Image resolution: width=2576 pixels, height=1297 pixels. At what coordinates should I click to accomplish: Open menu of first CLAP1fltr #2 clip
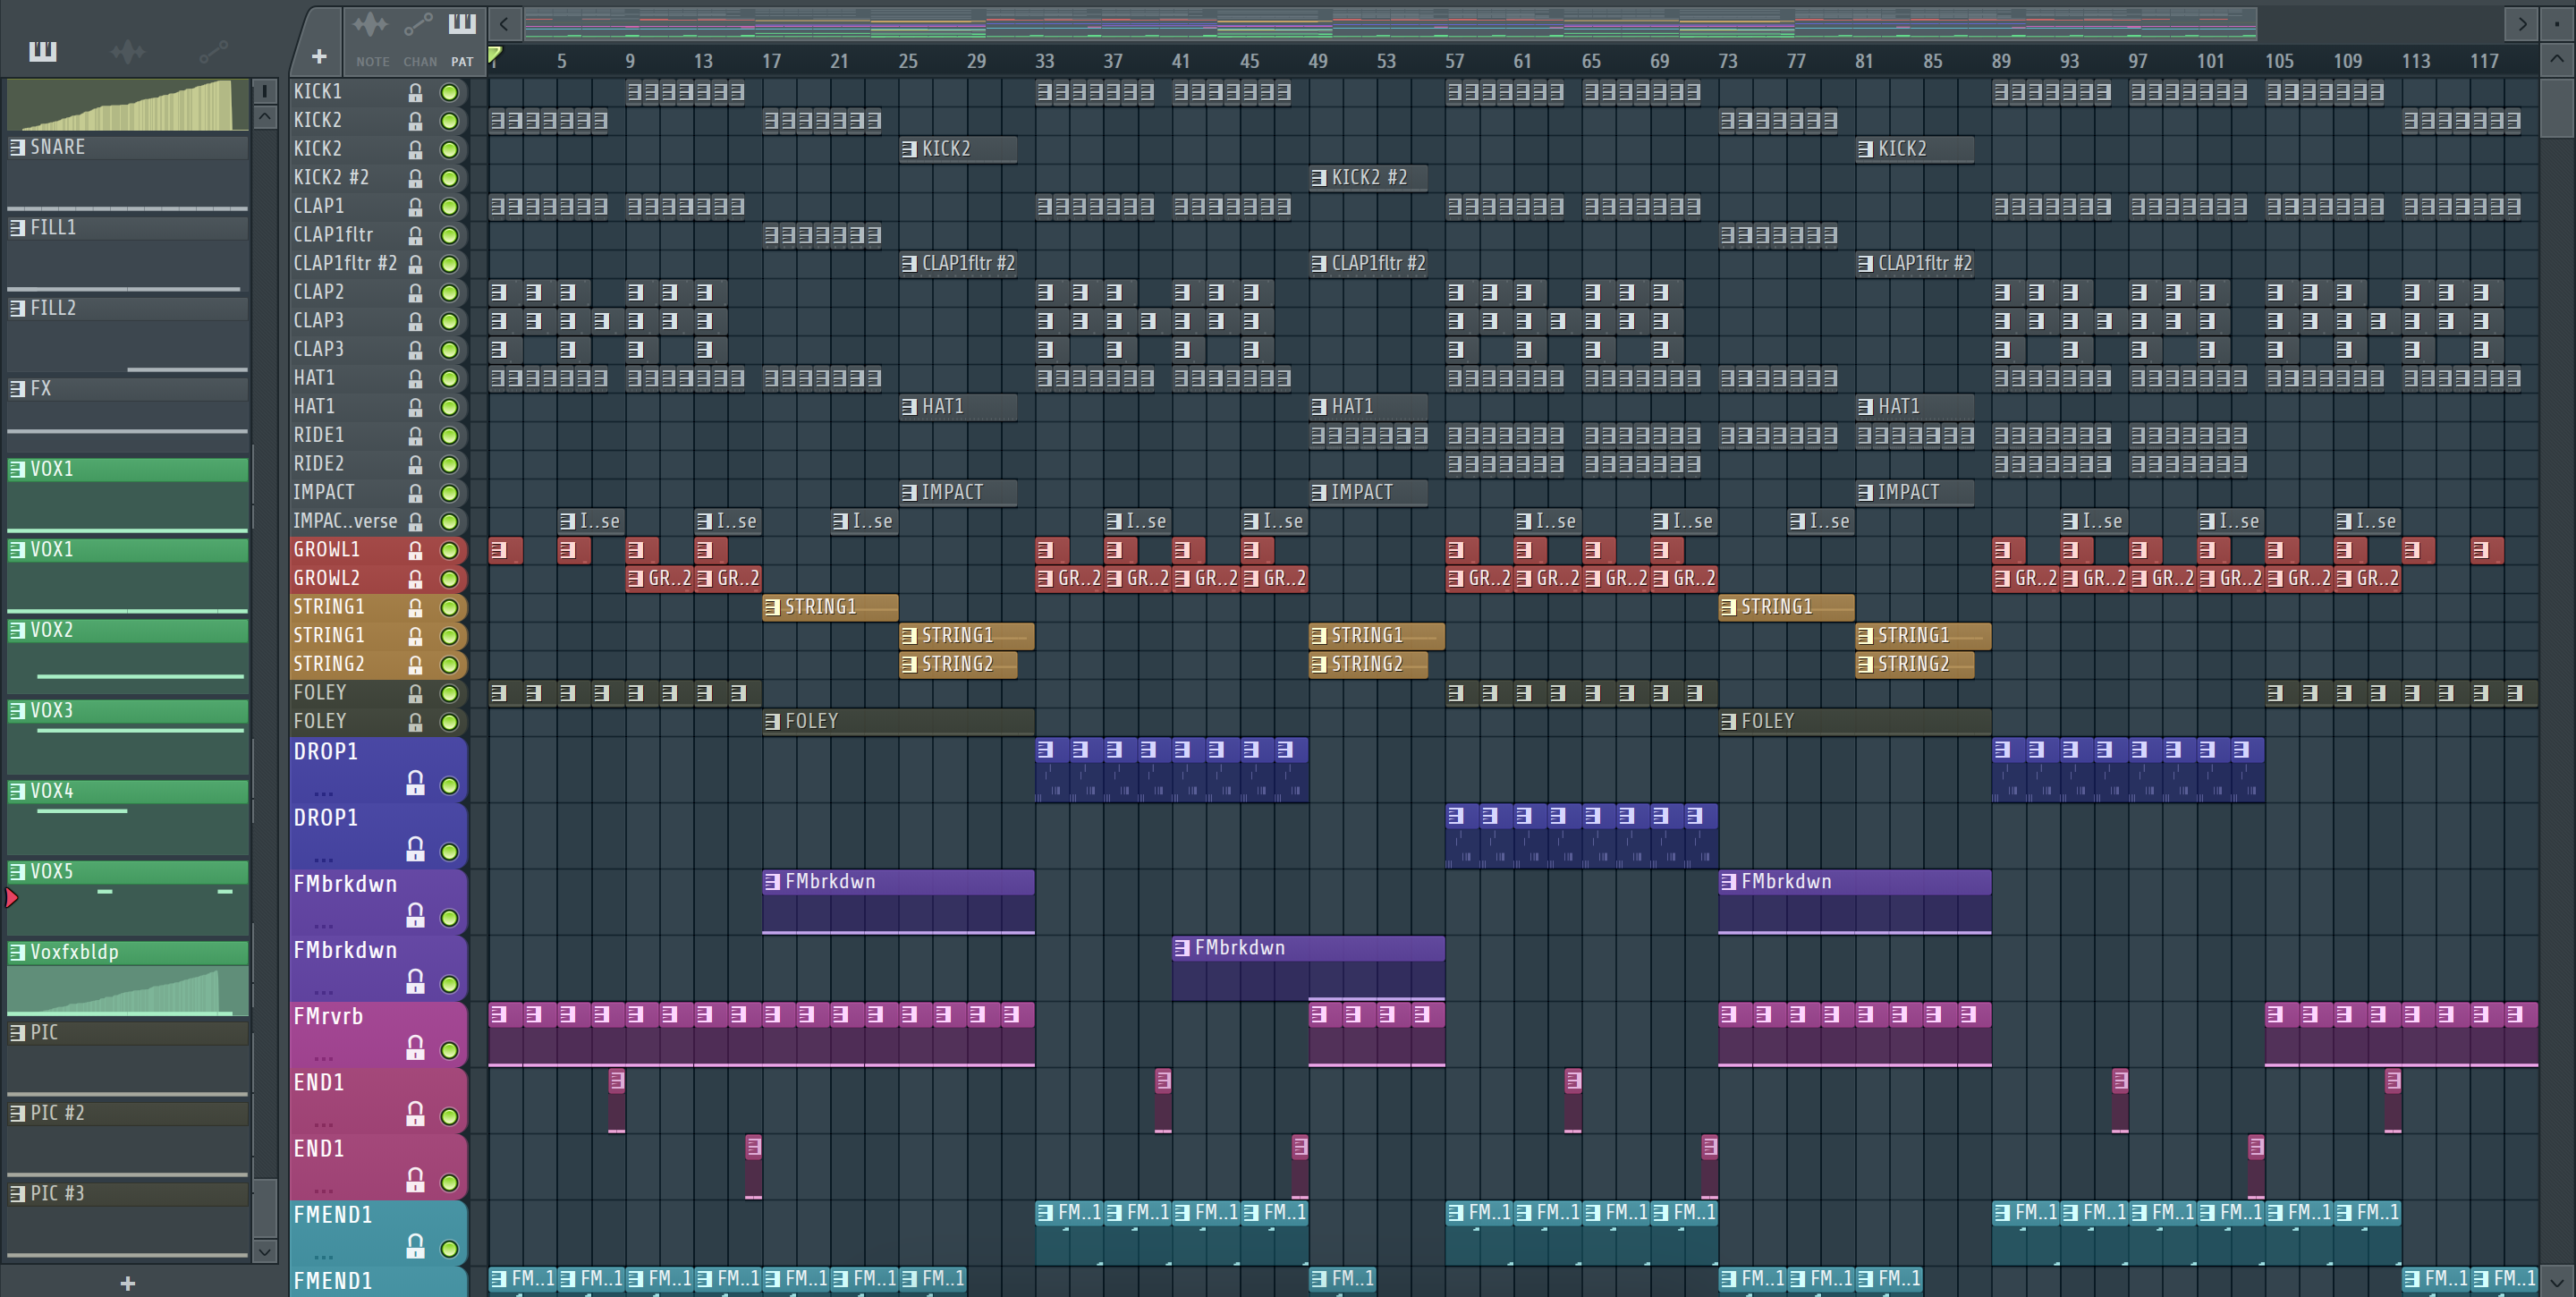pyautogui.click(x=908, y=264)
